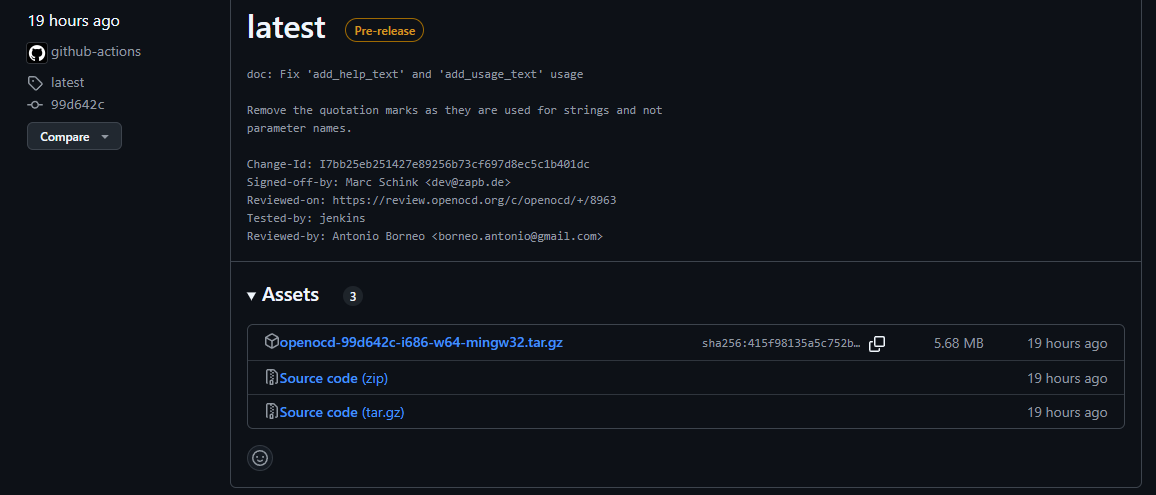
Task: Open commit 99d642c link
Action: 77,105
